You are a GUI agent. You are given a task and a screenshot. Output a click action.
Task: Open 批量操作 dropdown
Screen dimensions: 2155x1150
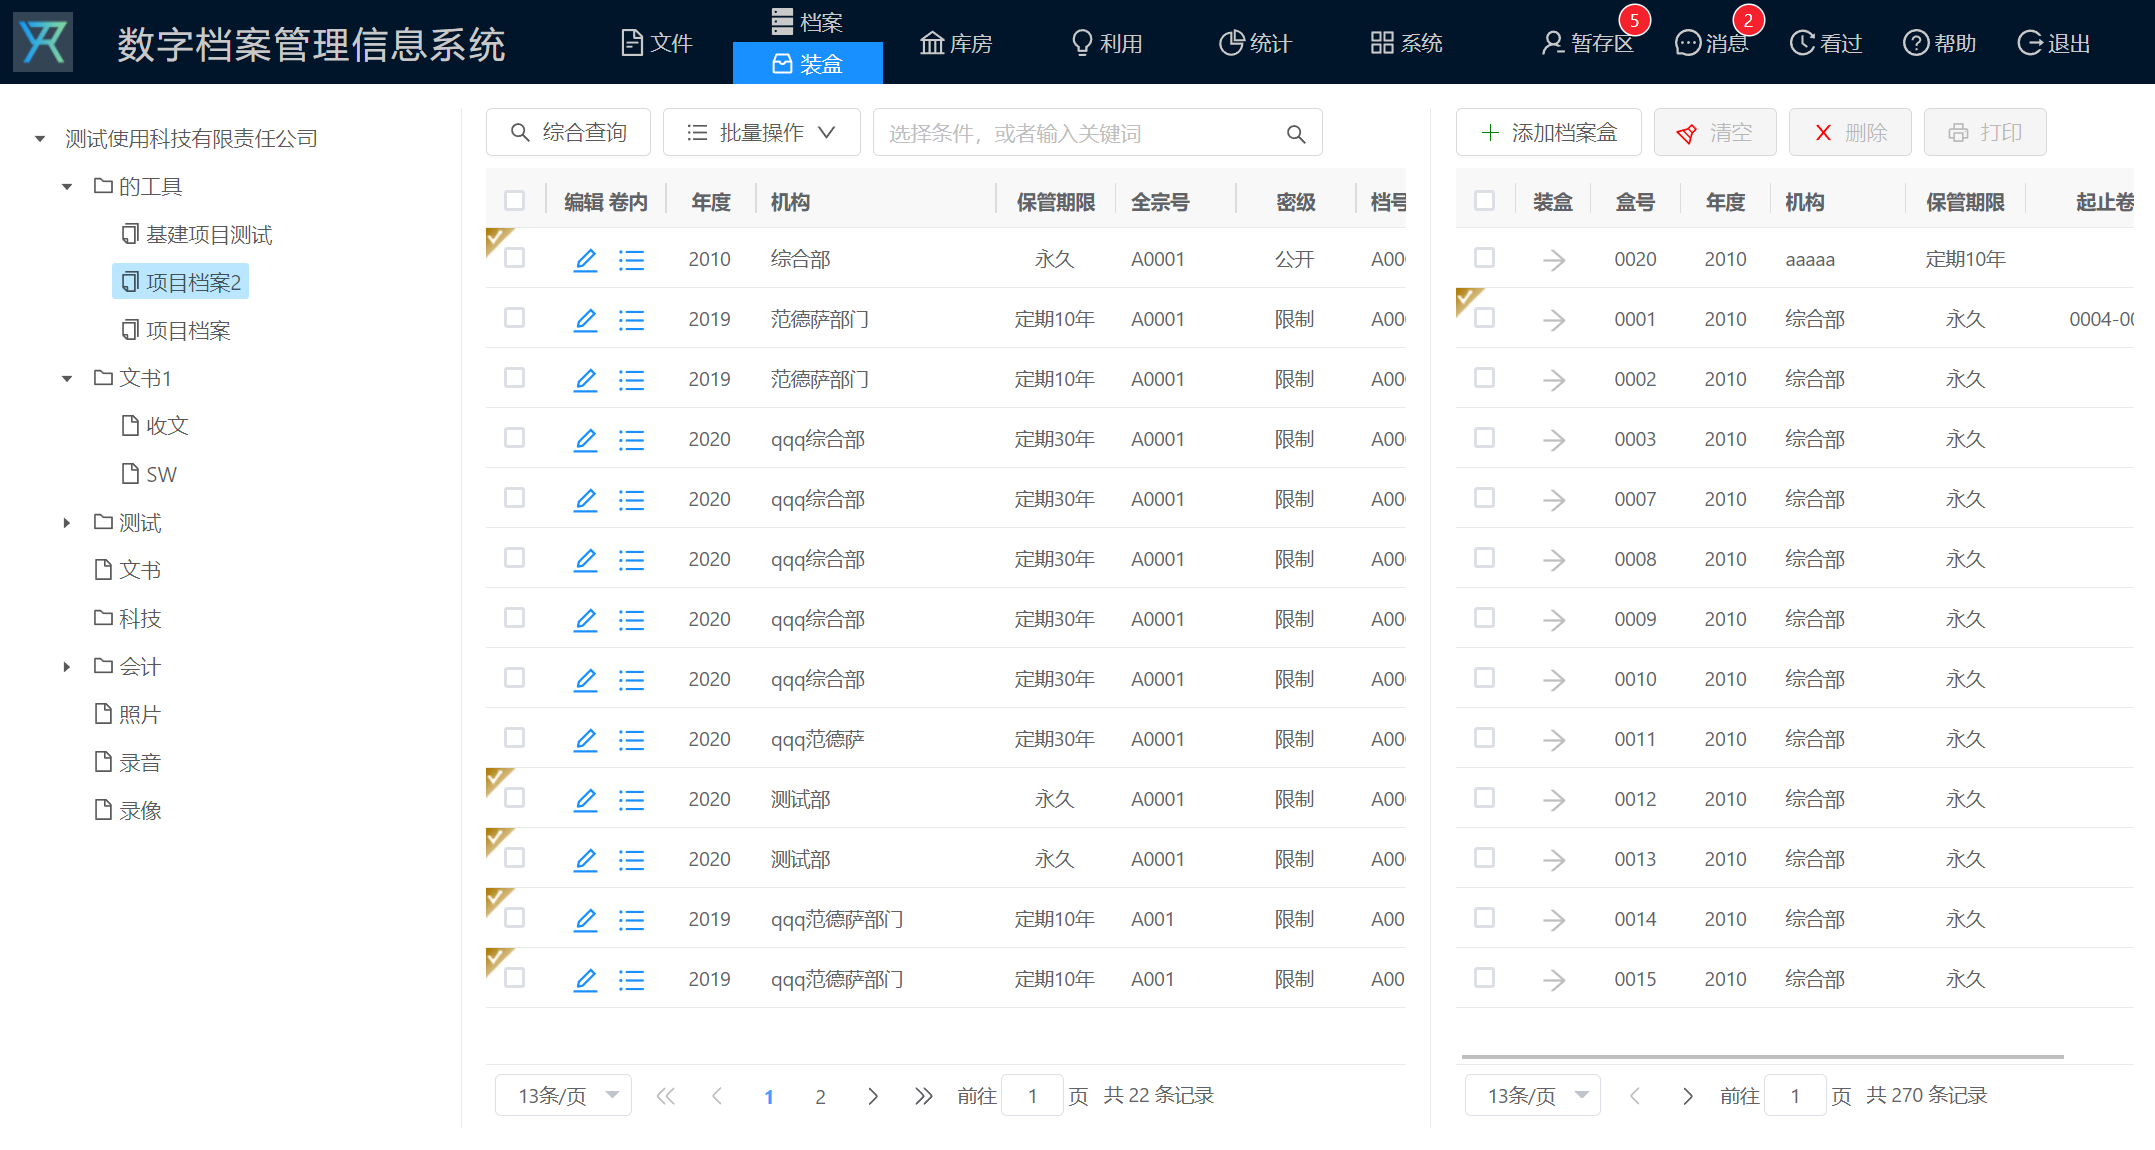(761, 133)
